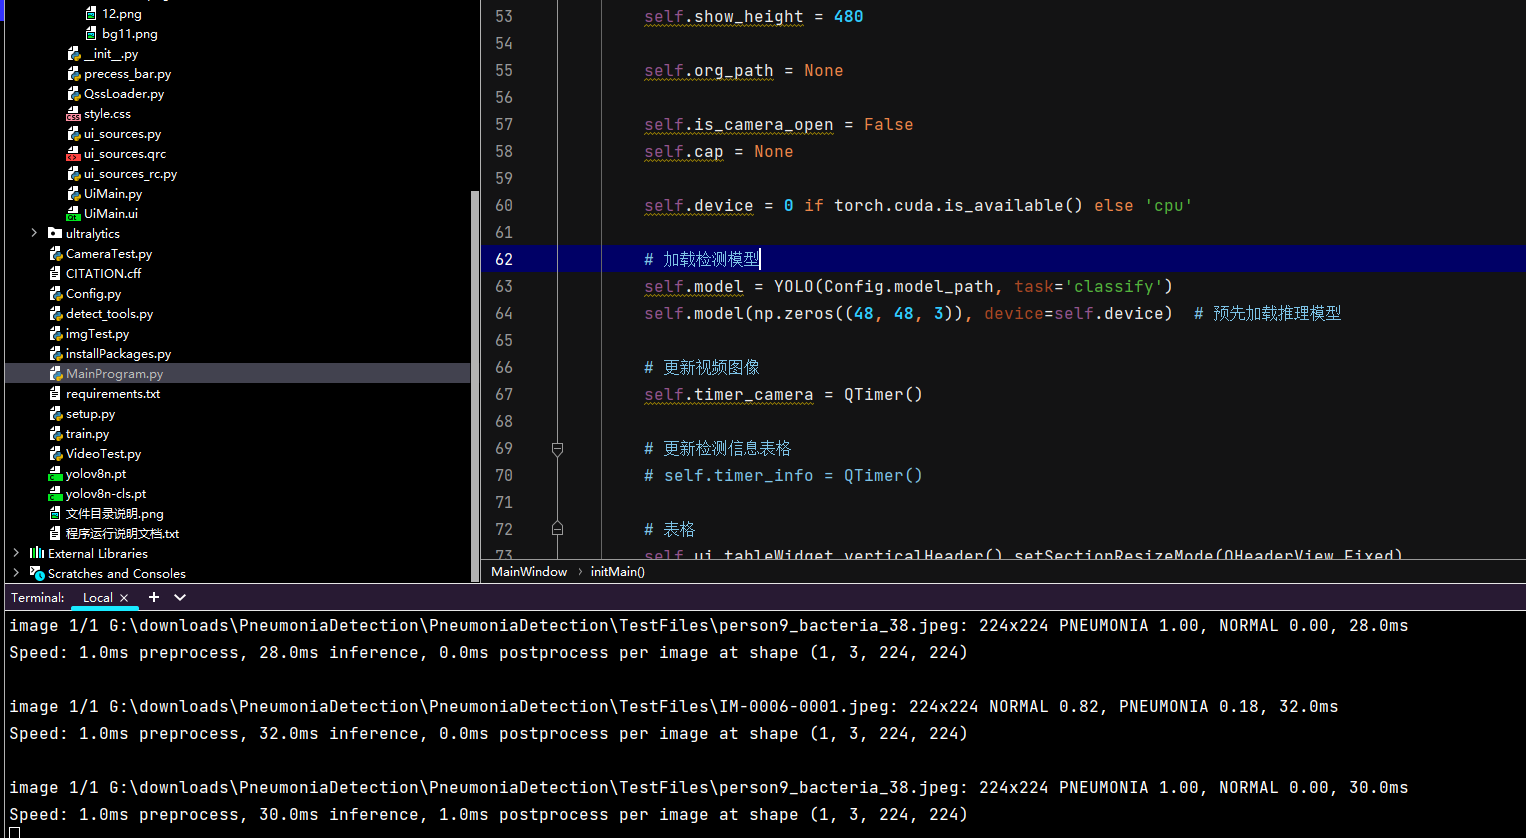Expand Scratches and Consoles node
1526x838 pixels.
[x=16, y=573]
